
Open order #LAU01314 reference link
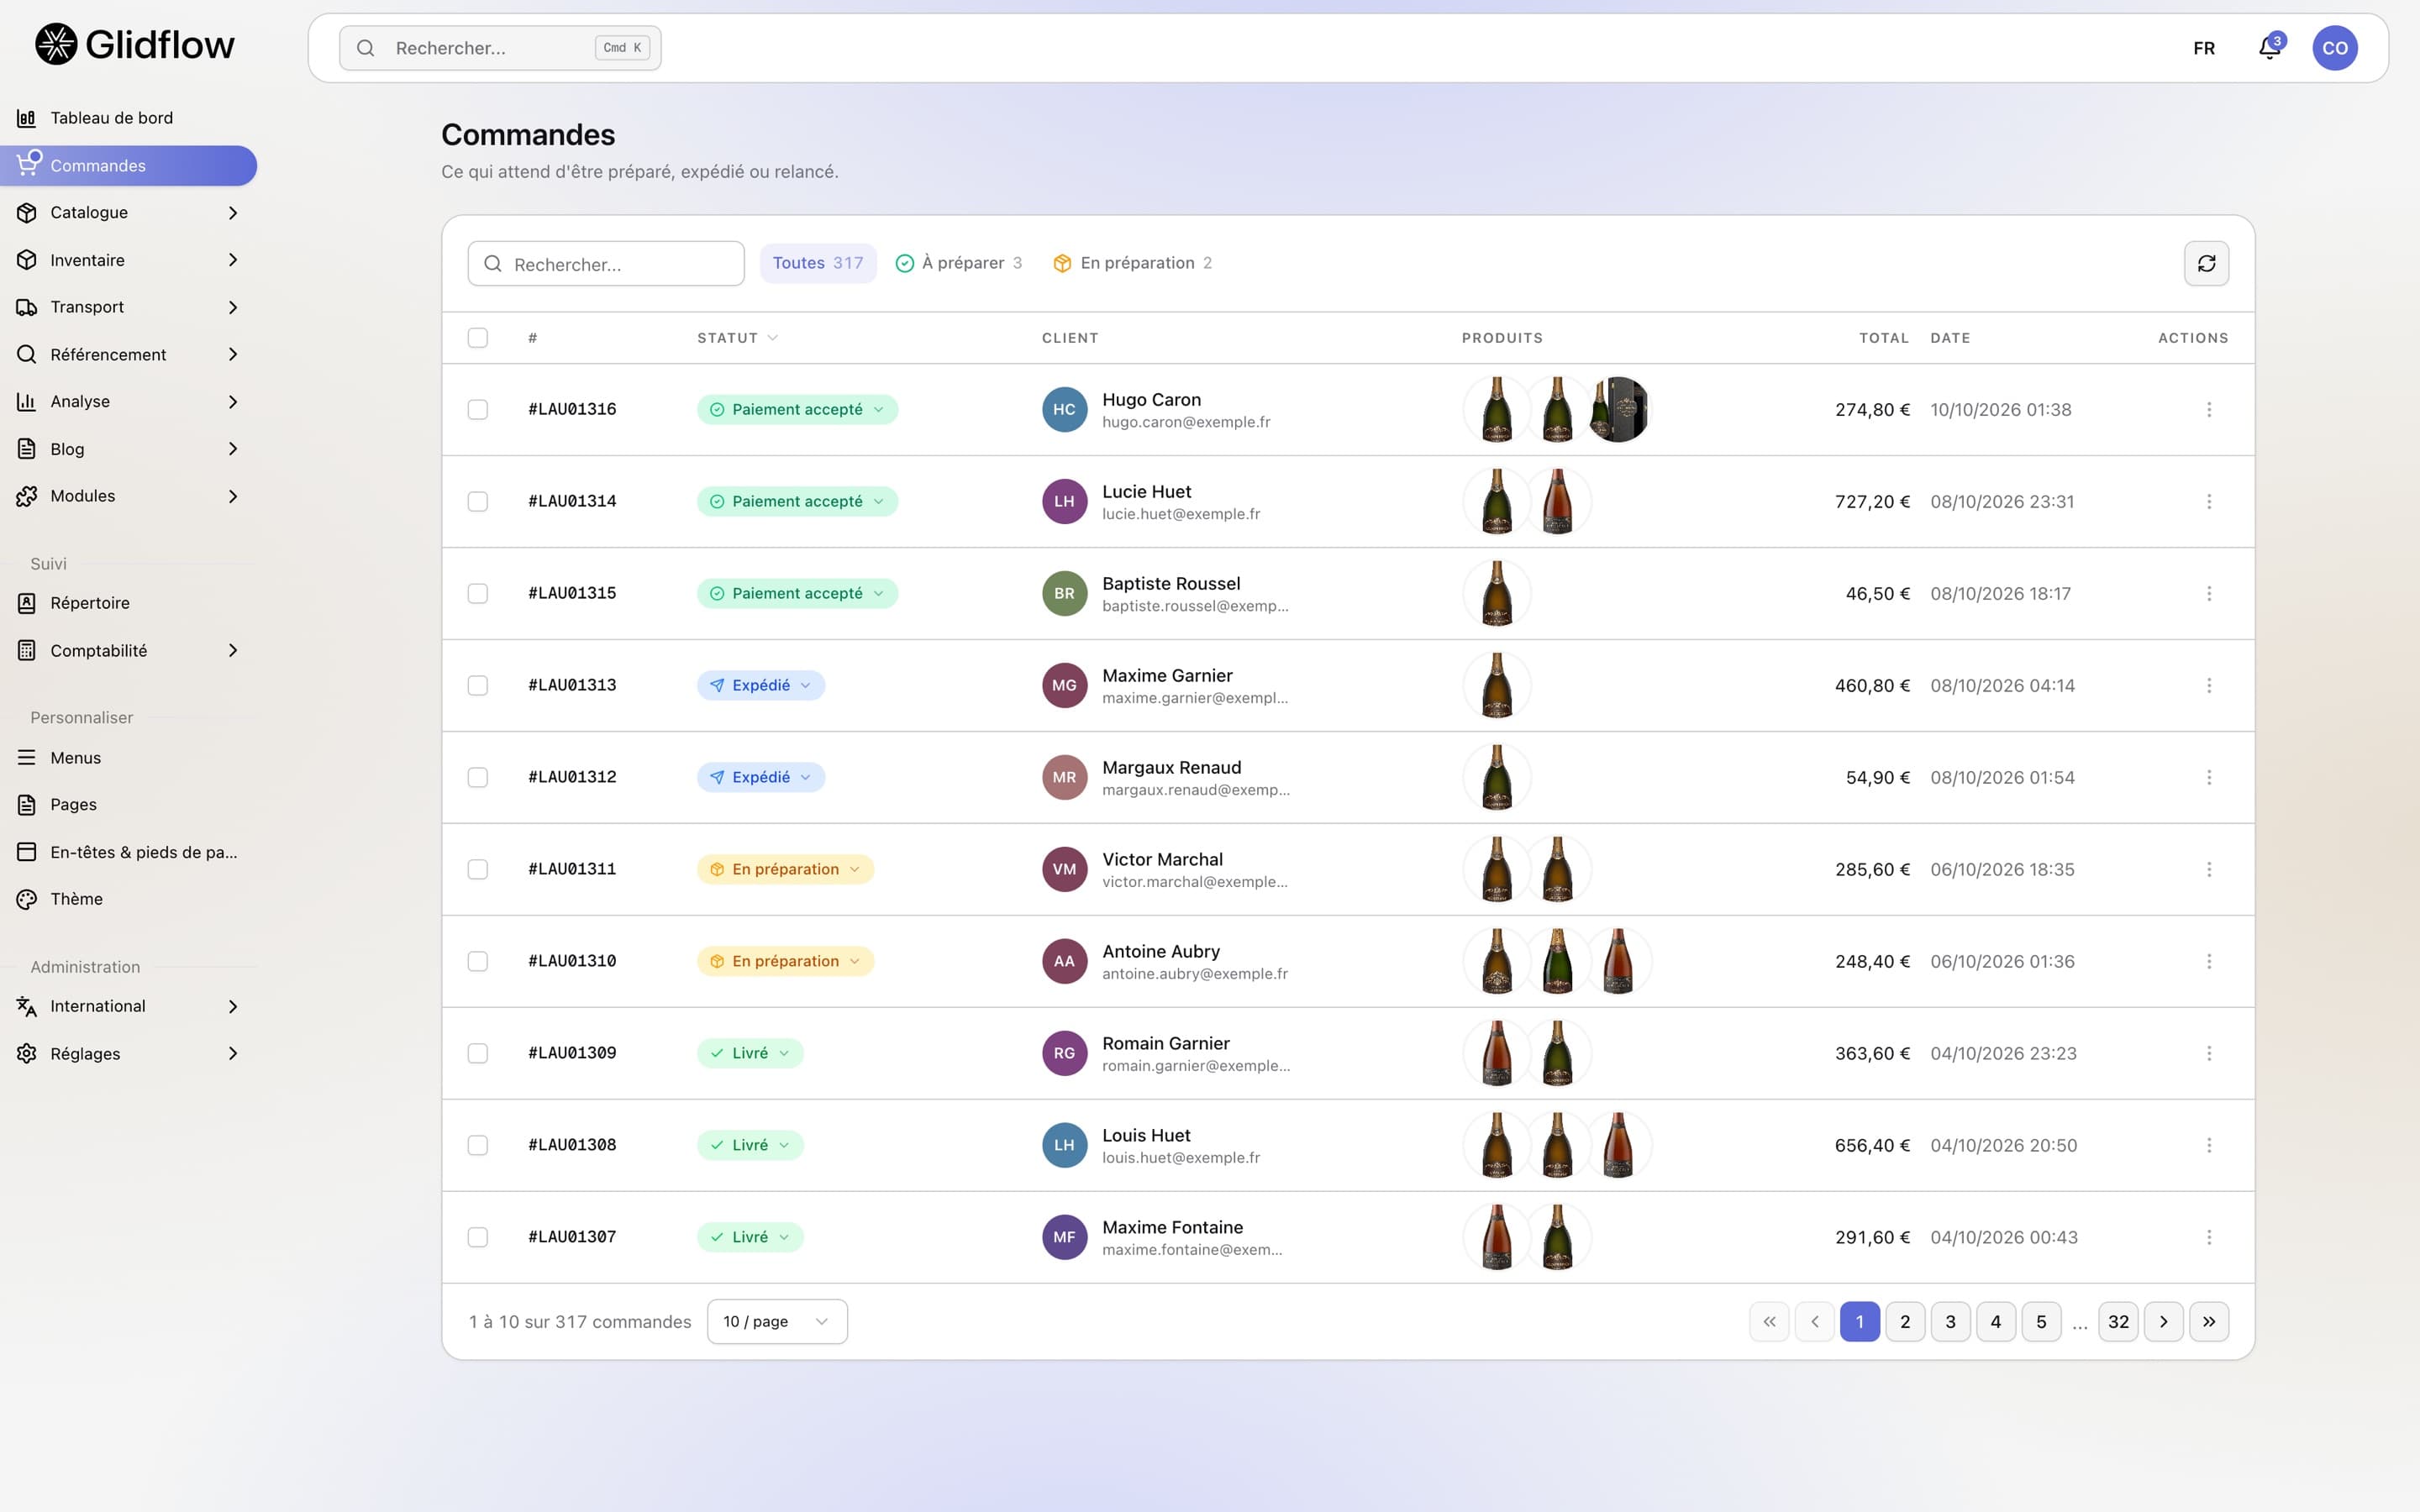(x=572, y=501)
